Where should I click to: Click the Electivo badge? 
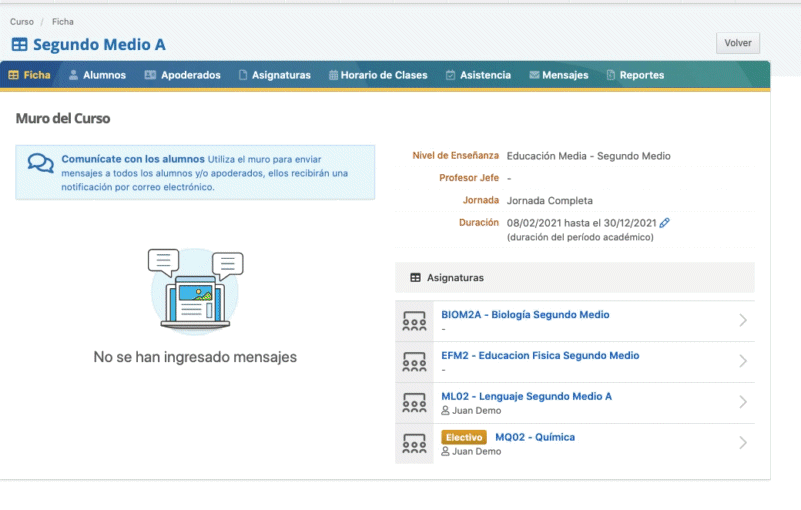click(464, 437)
